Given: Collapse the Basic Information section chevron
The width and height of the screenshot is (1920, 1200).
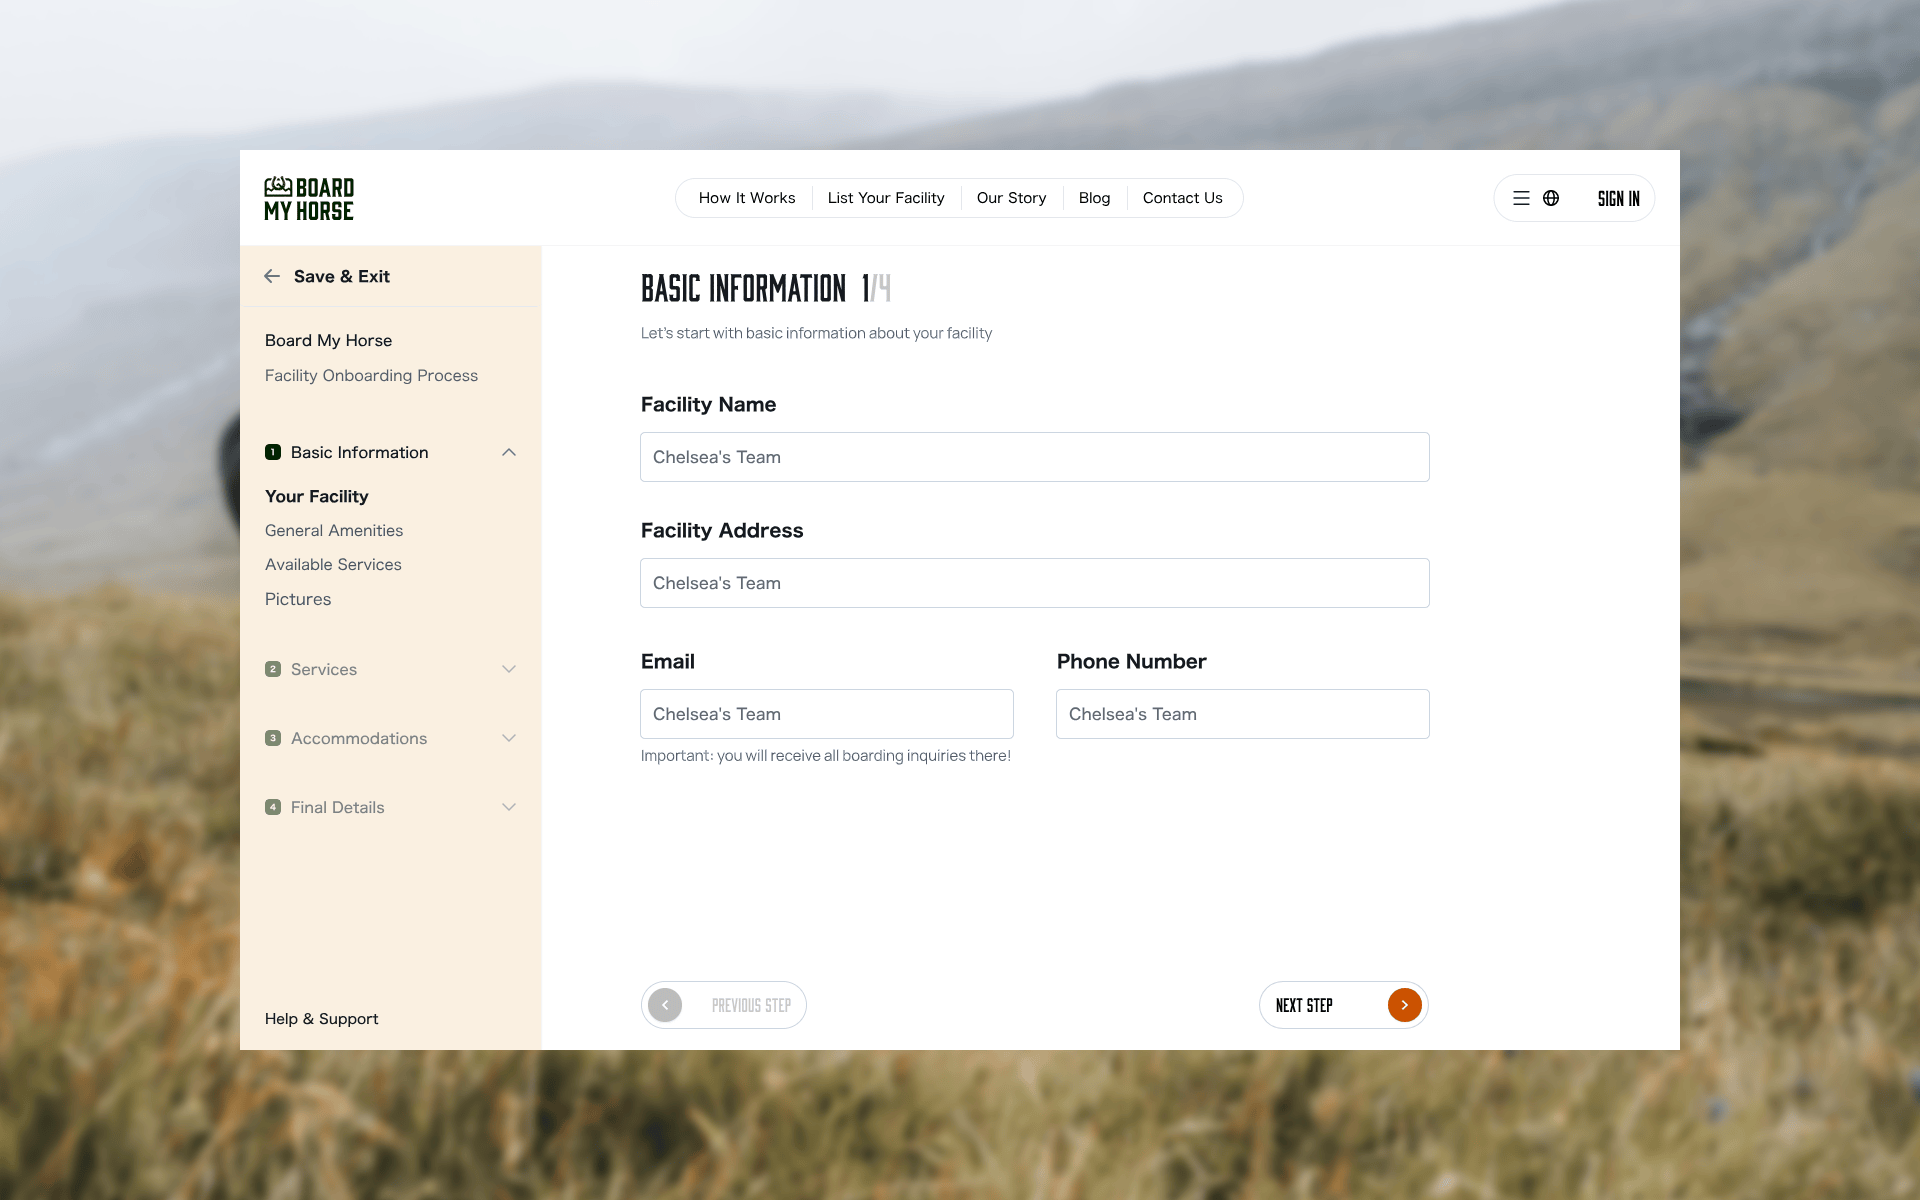Looking at the screenshot, I should tap(509, 452).
